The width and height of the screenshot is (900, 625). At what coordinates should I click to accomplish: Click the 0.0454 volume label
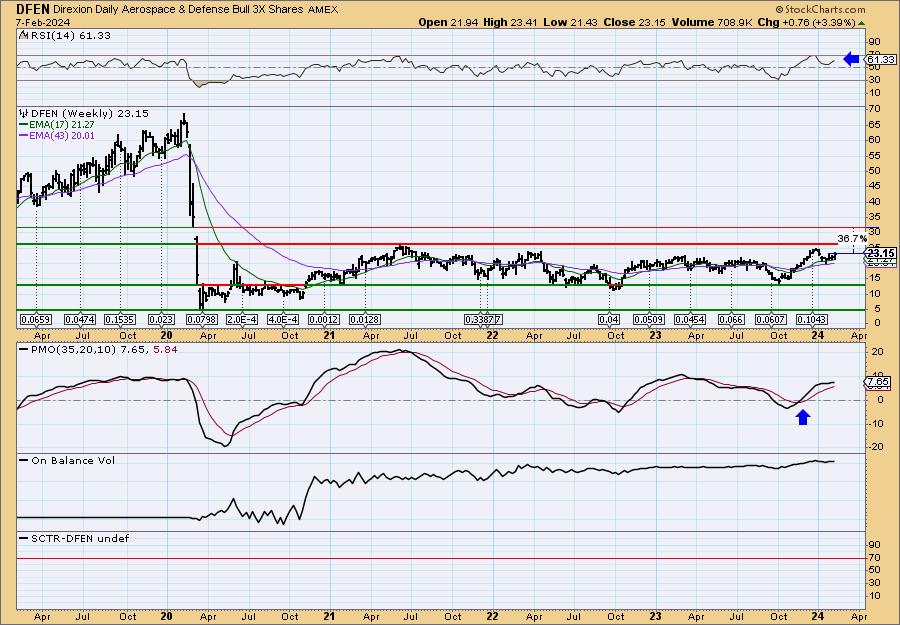pyautogui.click(x=690, y=319)
